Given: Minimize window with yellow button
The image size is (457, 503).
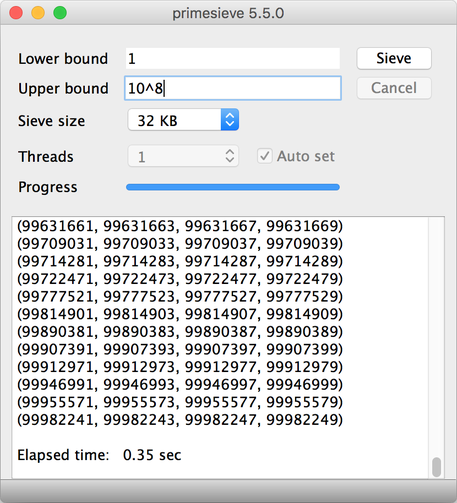Looking at the screenshot, I should pos(38,13).
